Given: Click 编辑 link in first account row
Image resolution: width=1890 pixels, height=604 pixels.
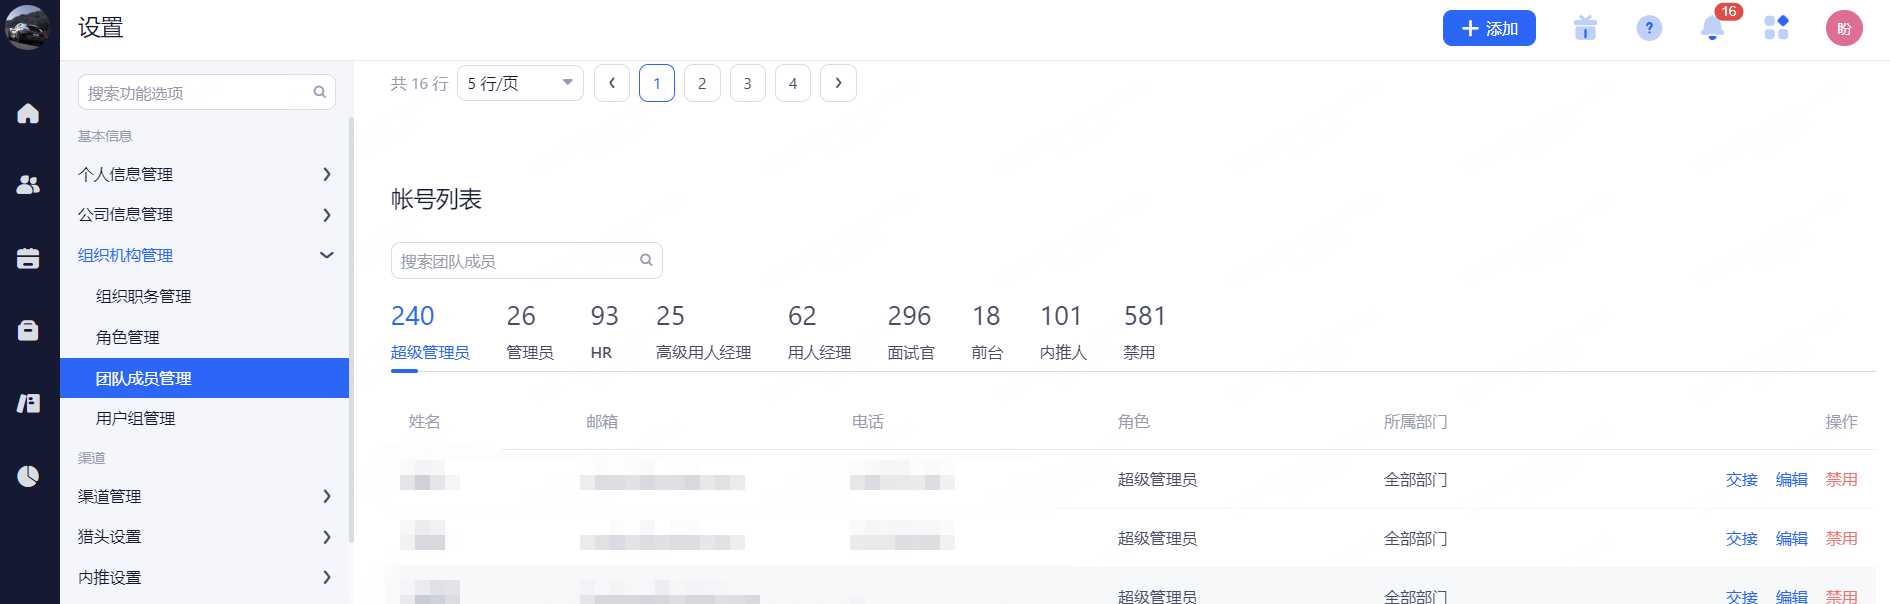Looking at the screenshot, I should (1791, 479).
